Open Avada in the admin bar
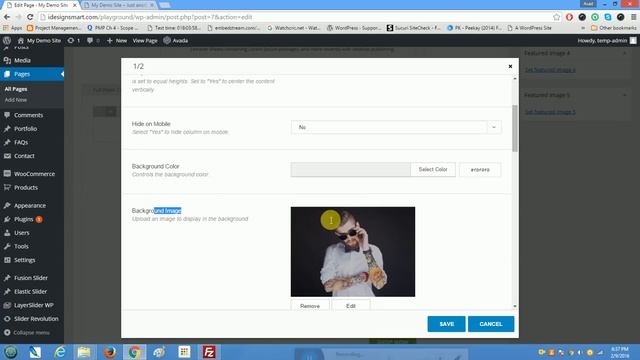Image resolution: width=640 pixels, height=360 pixels. [176, 40]
